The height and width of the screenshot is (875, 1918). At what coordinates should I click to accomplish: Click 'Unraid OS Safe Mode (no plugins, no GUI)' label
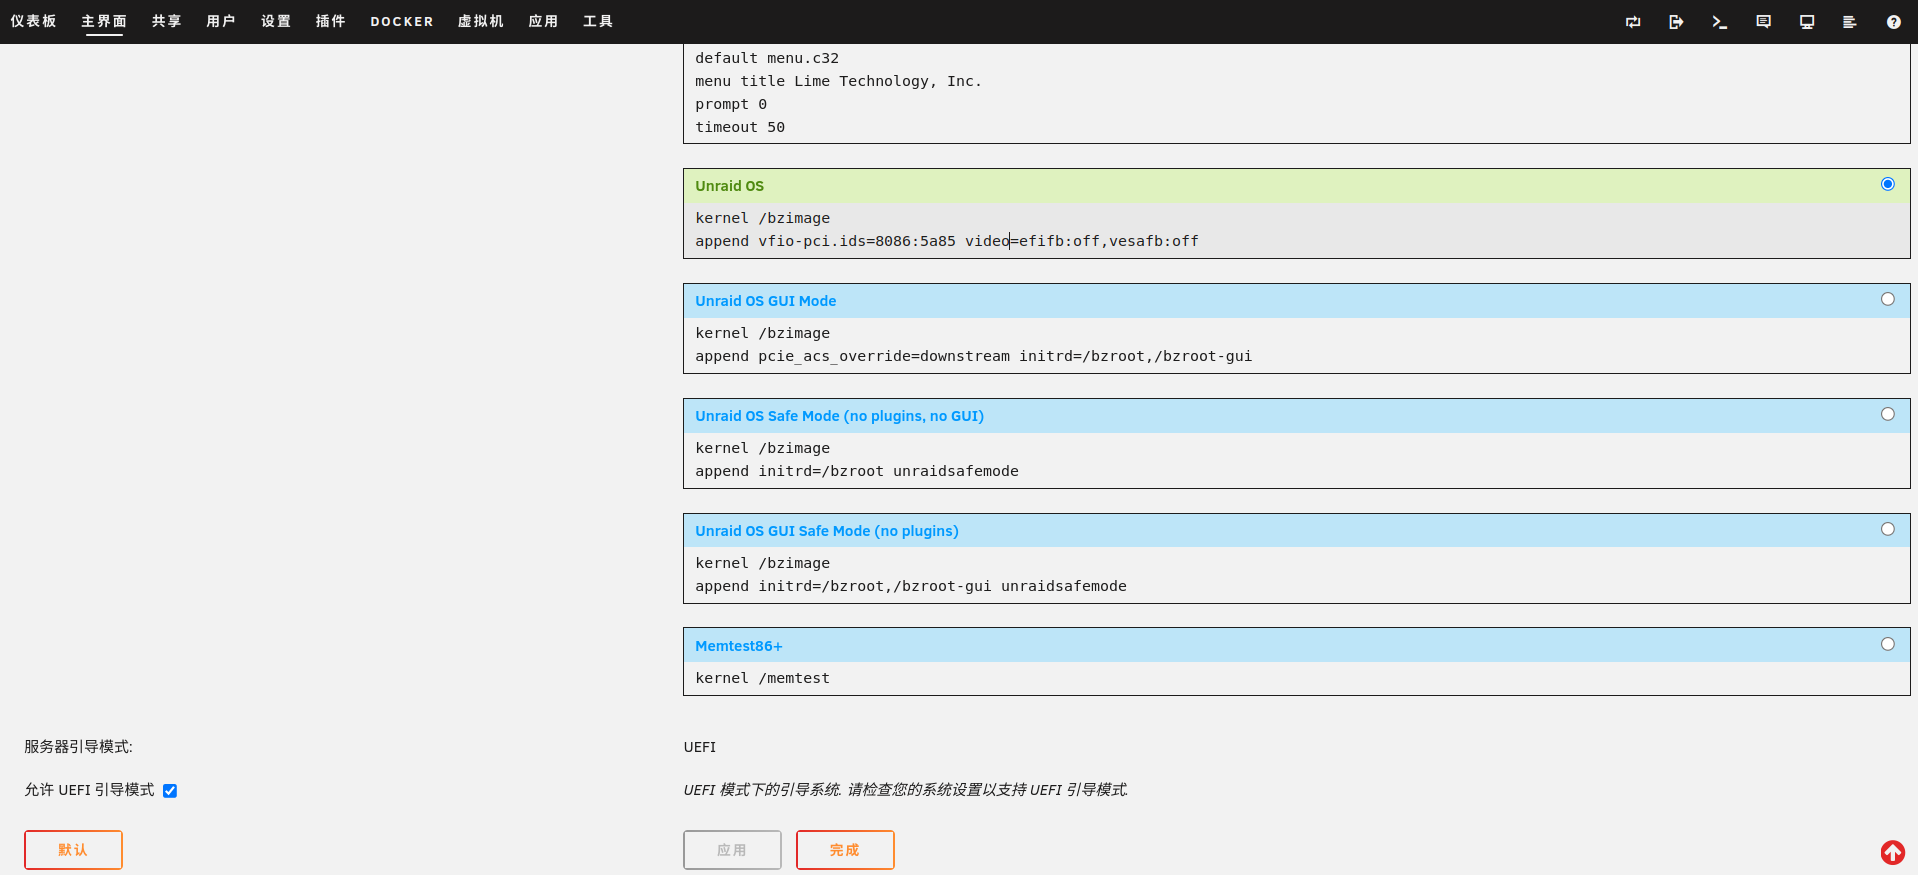[839, 416]
